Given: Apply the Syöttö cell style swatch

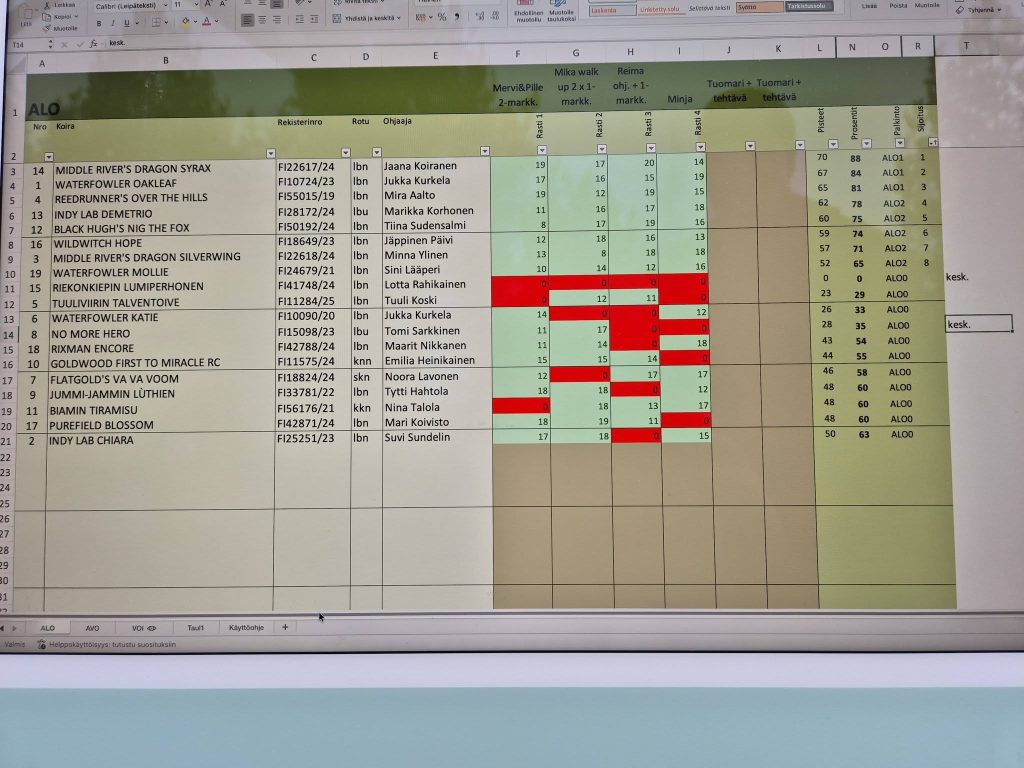Looking at the screenshot, I should (756, 7).
